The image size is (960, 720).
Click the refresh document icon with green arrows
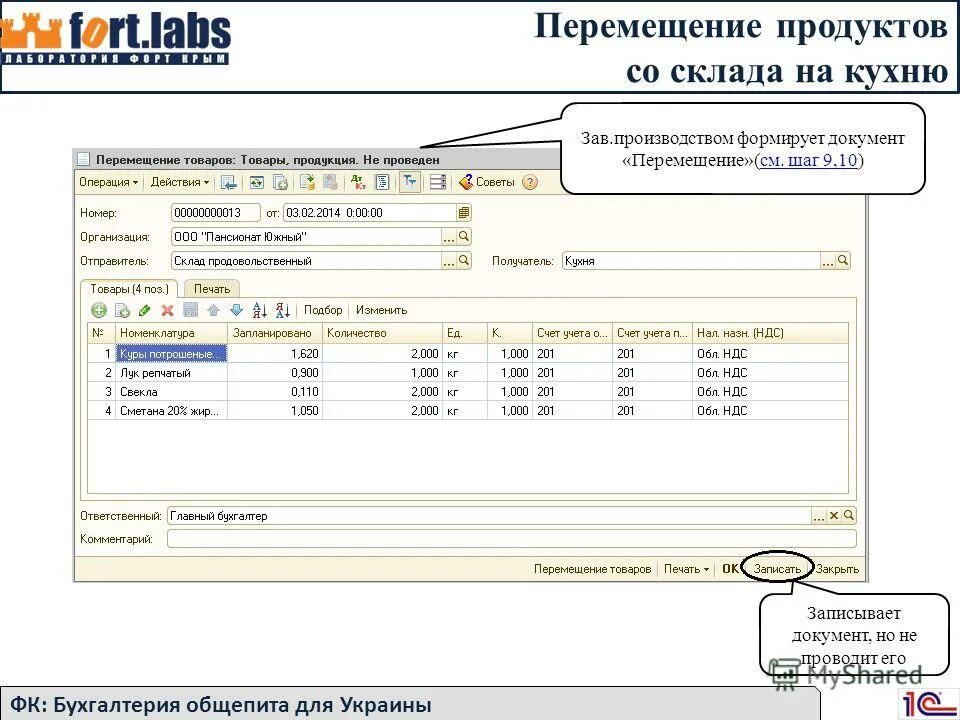point(257,182)
